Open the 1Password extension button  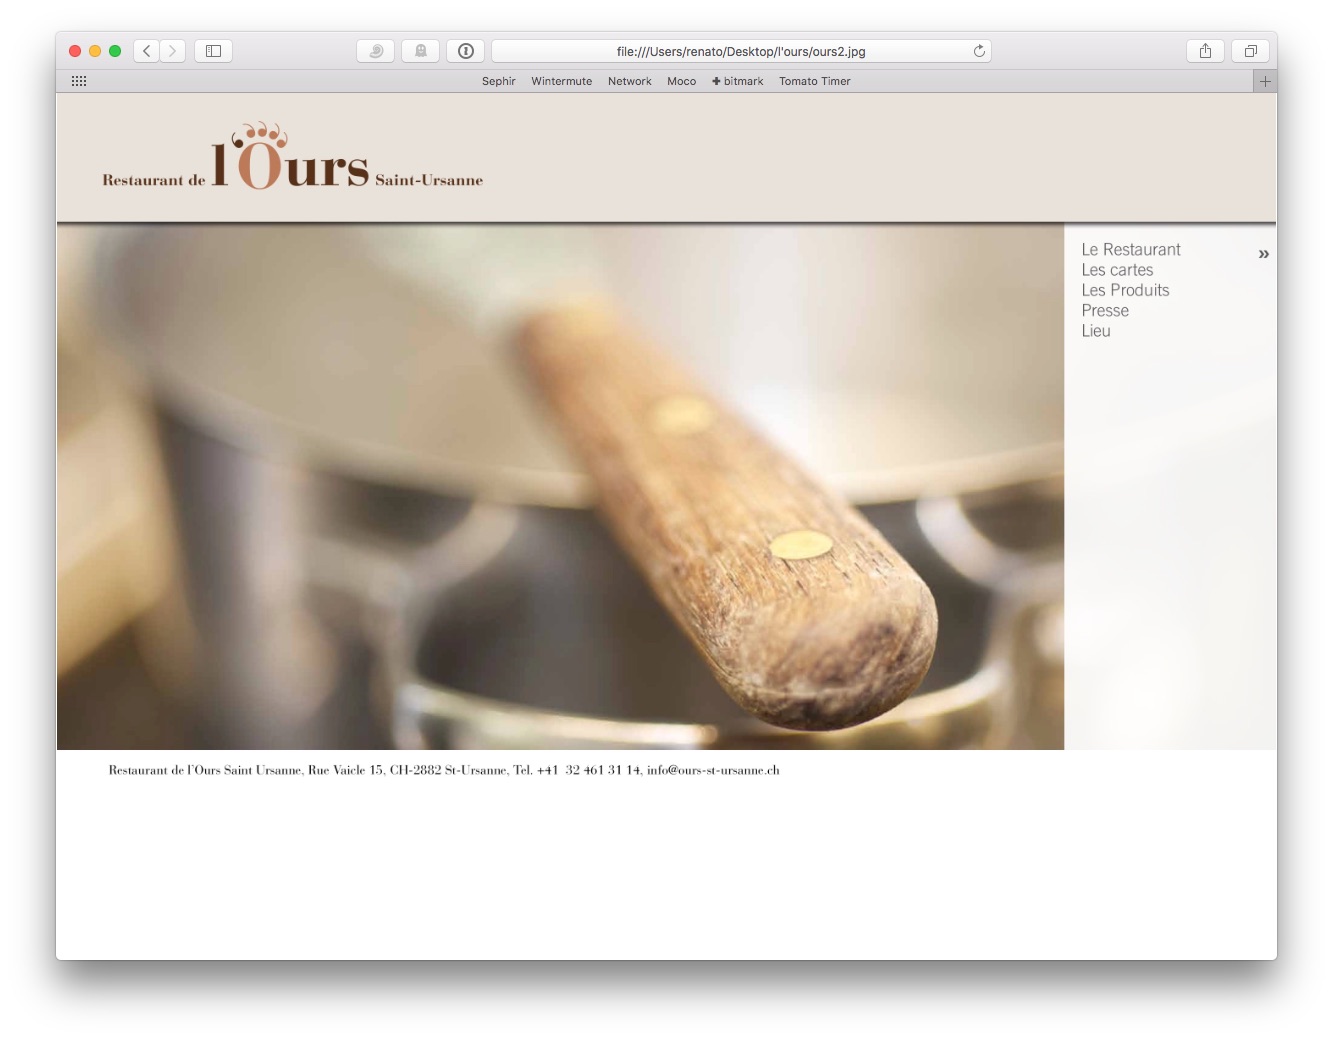pos(466,51)
